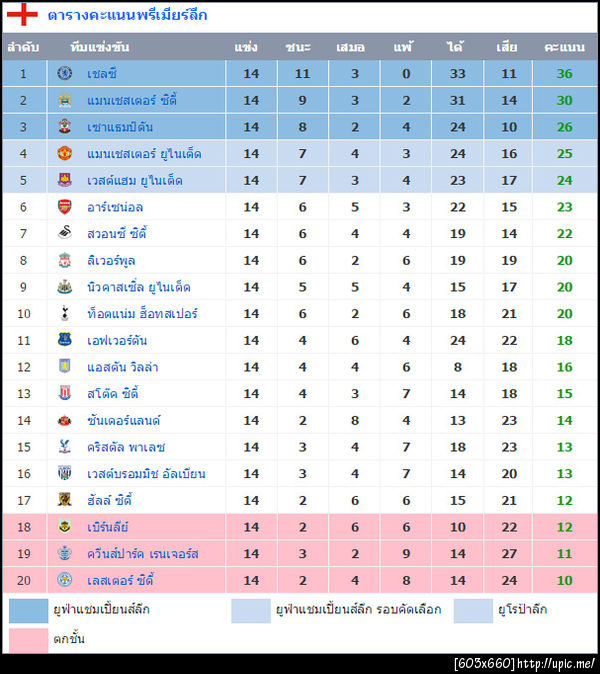
Task: Click the Tottenham Hotspur crest icon
Action: [x=65, y=313]
